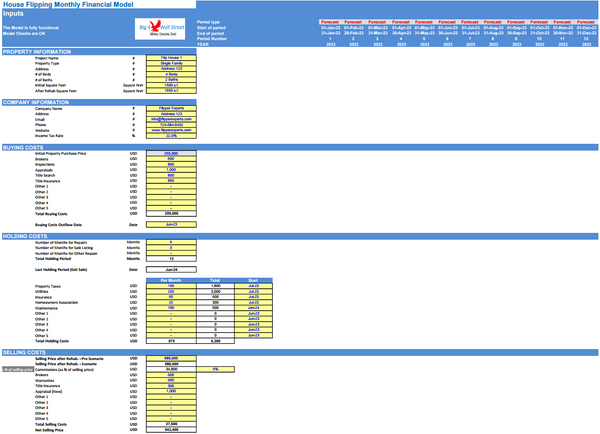The width and height of the screenshot is (600, 434).
Task: Click the first Forecast period column header
Action: [331, 20]
